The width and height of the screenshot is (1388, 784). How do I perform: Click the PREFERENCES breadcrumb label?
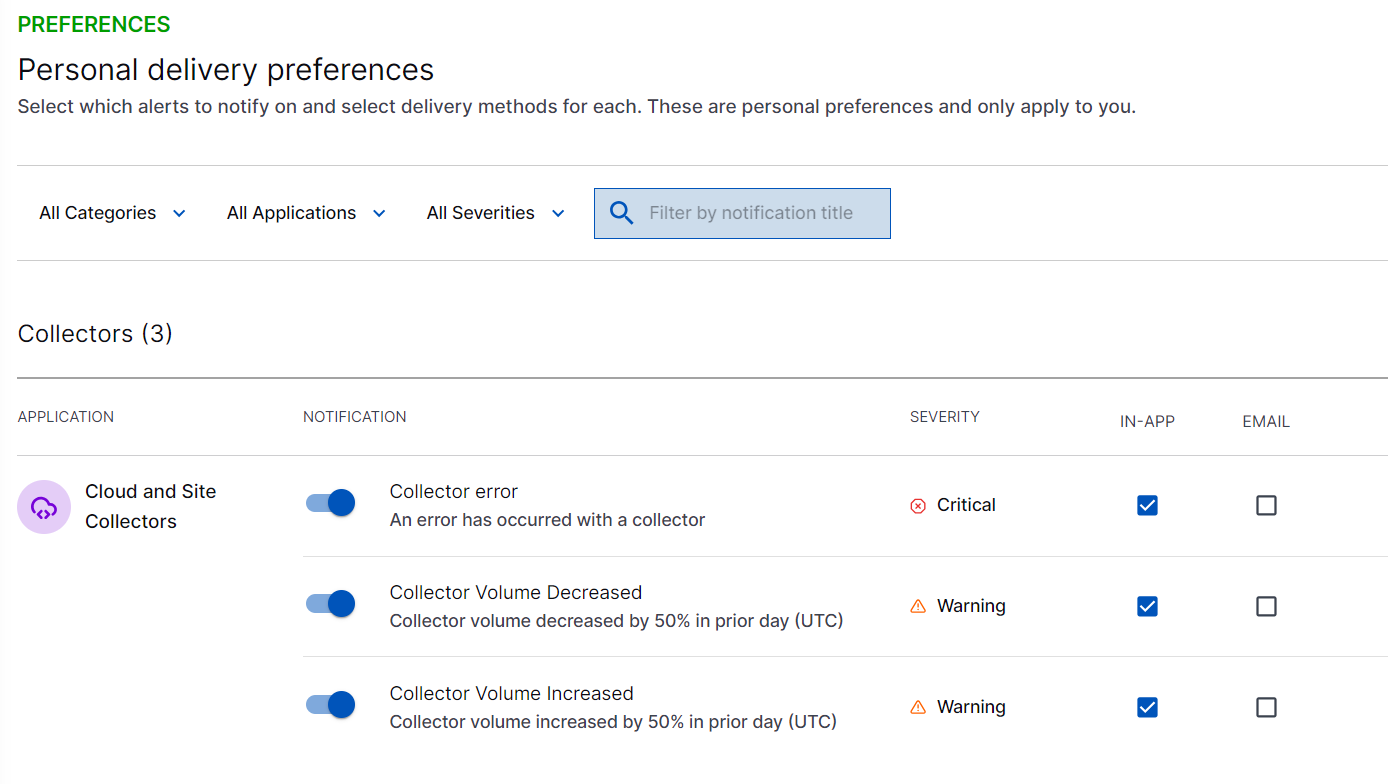tap(93, 23)
